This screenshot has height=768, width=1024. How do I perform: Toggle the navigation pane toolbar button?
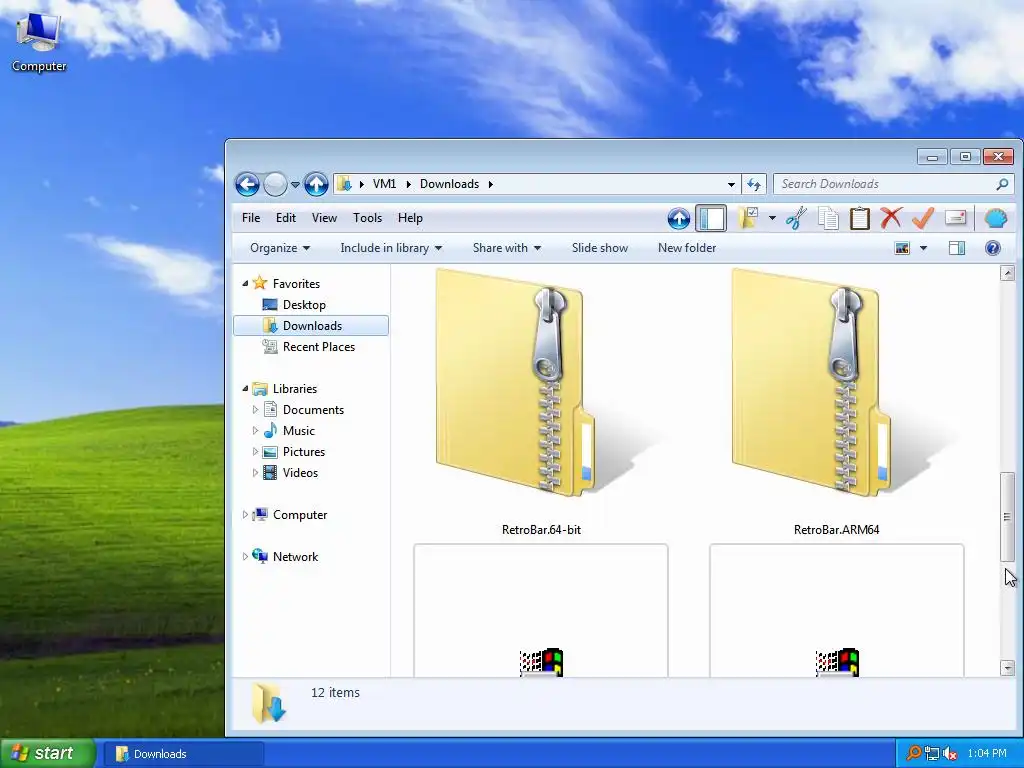[x=711, y=219]
